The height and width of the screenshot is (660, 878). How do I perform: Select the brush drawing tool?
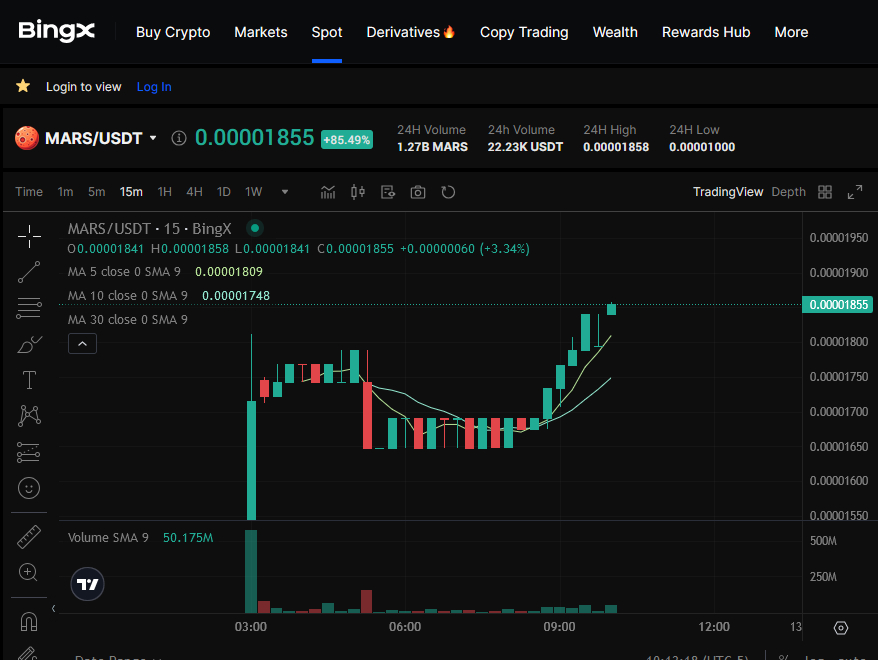(x=29, y=344)
